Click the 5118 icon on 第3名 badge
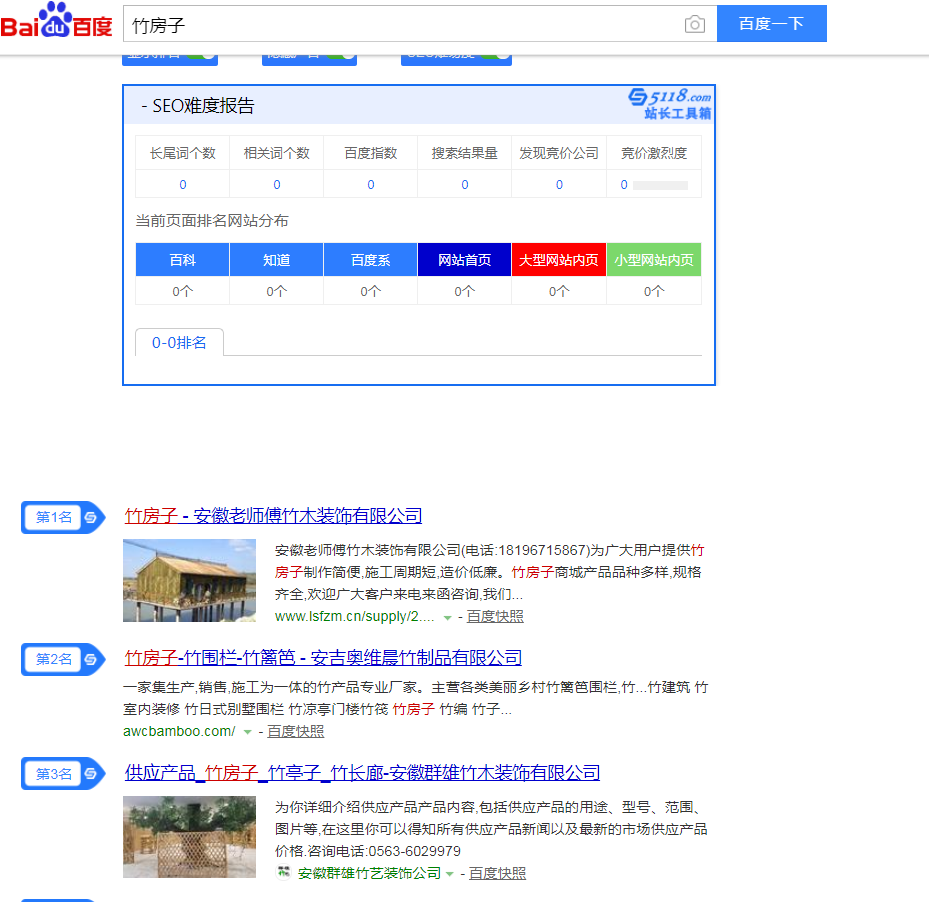 coord(90,773)
